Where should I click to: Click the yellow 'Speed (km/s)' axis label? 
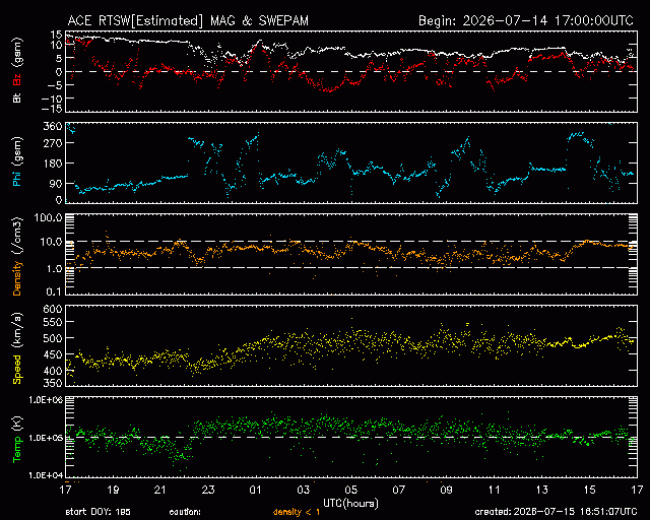point(17,348)
